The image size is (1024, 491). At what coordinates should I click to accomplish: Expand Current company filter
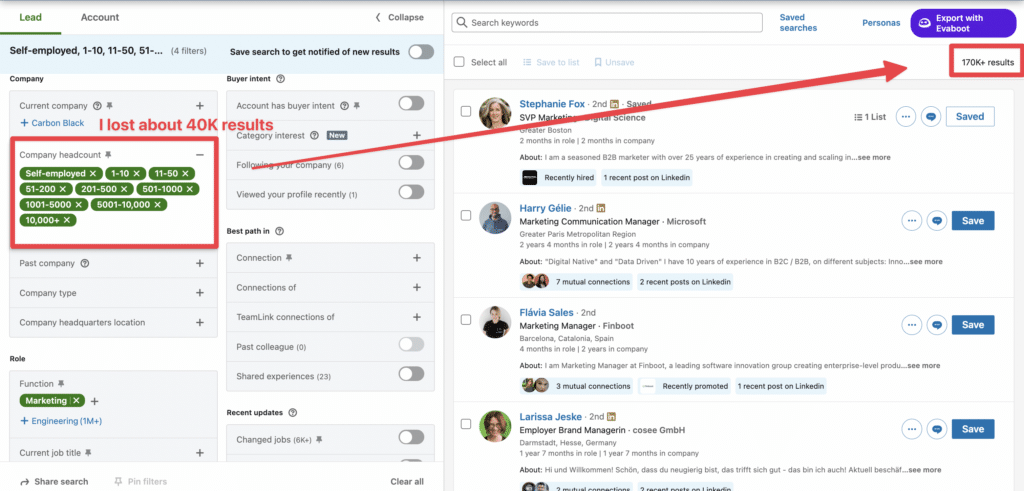pyautogui.click(x=200, y=106)
